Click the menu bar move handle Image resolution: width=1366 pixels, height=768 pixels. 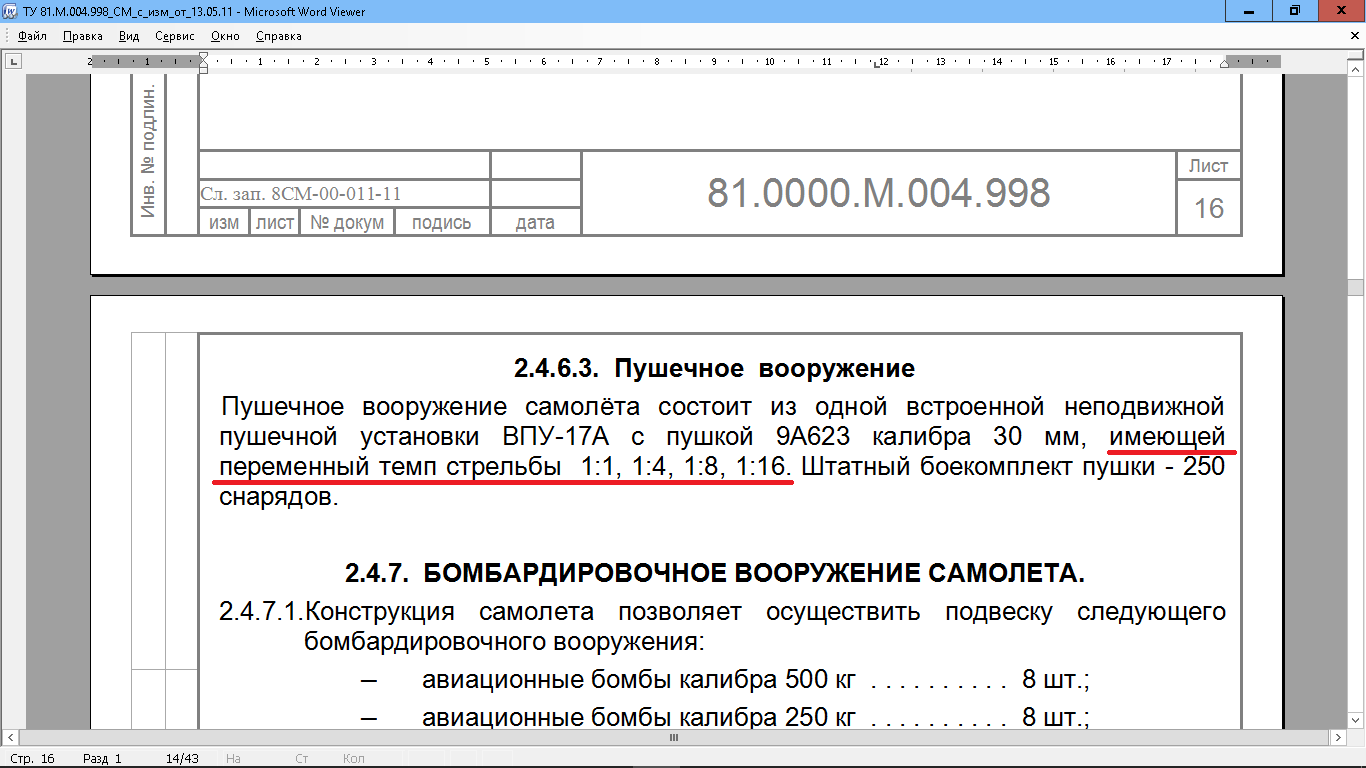coord(7,36)
